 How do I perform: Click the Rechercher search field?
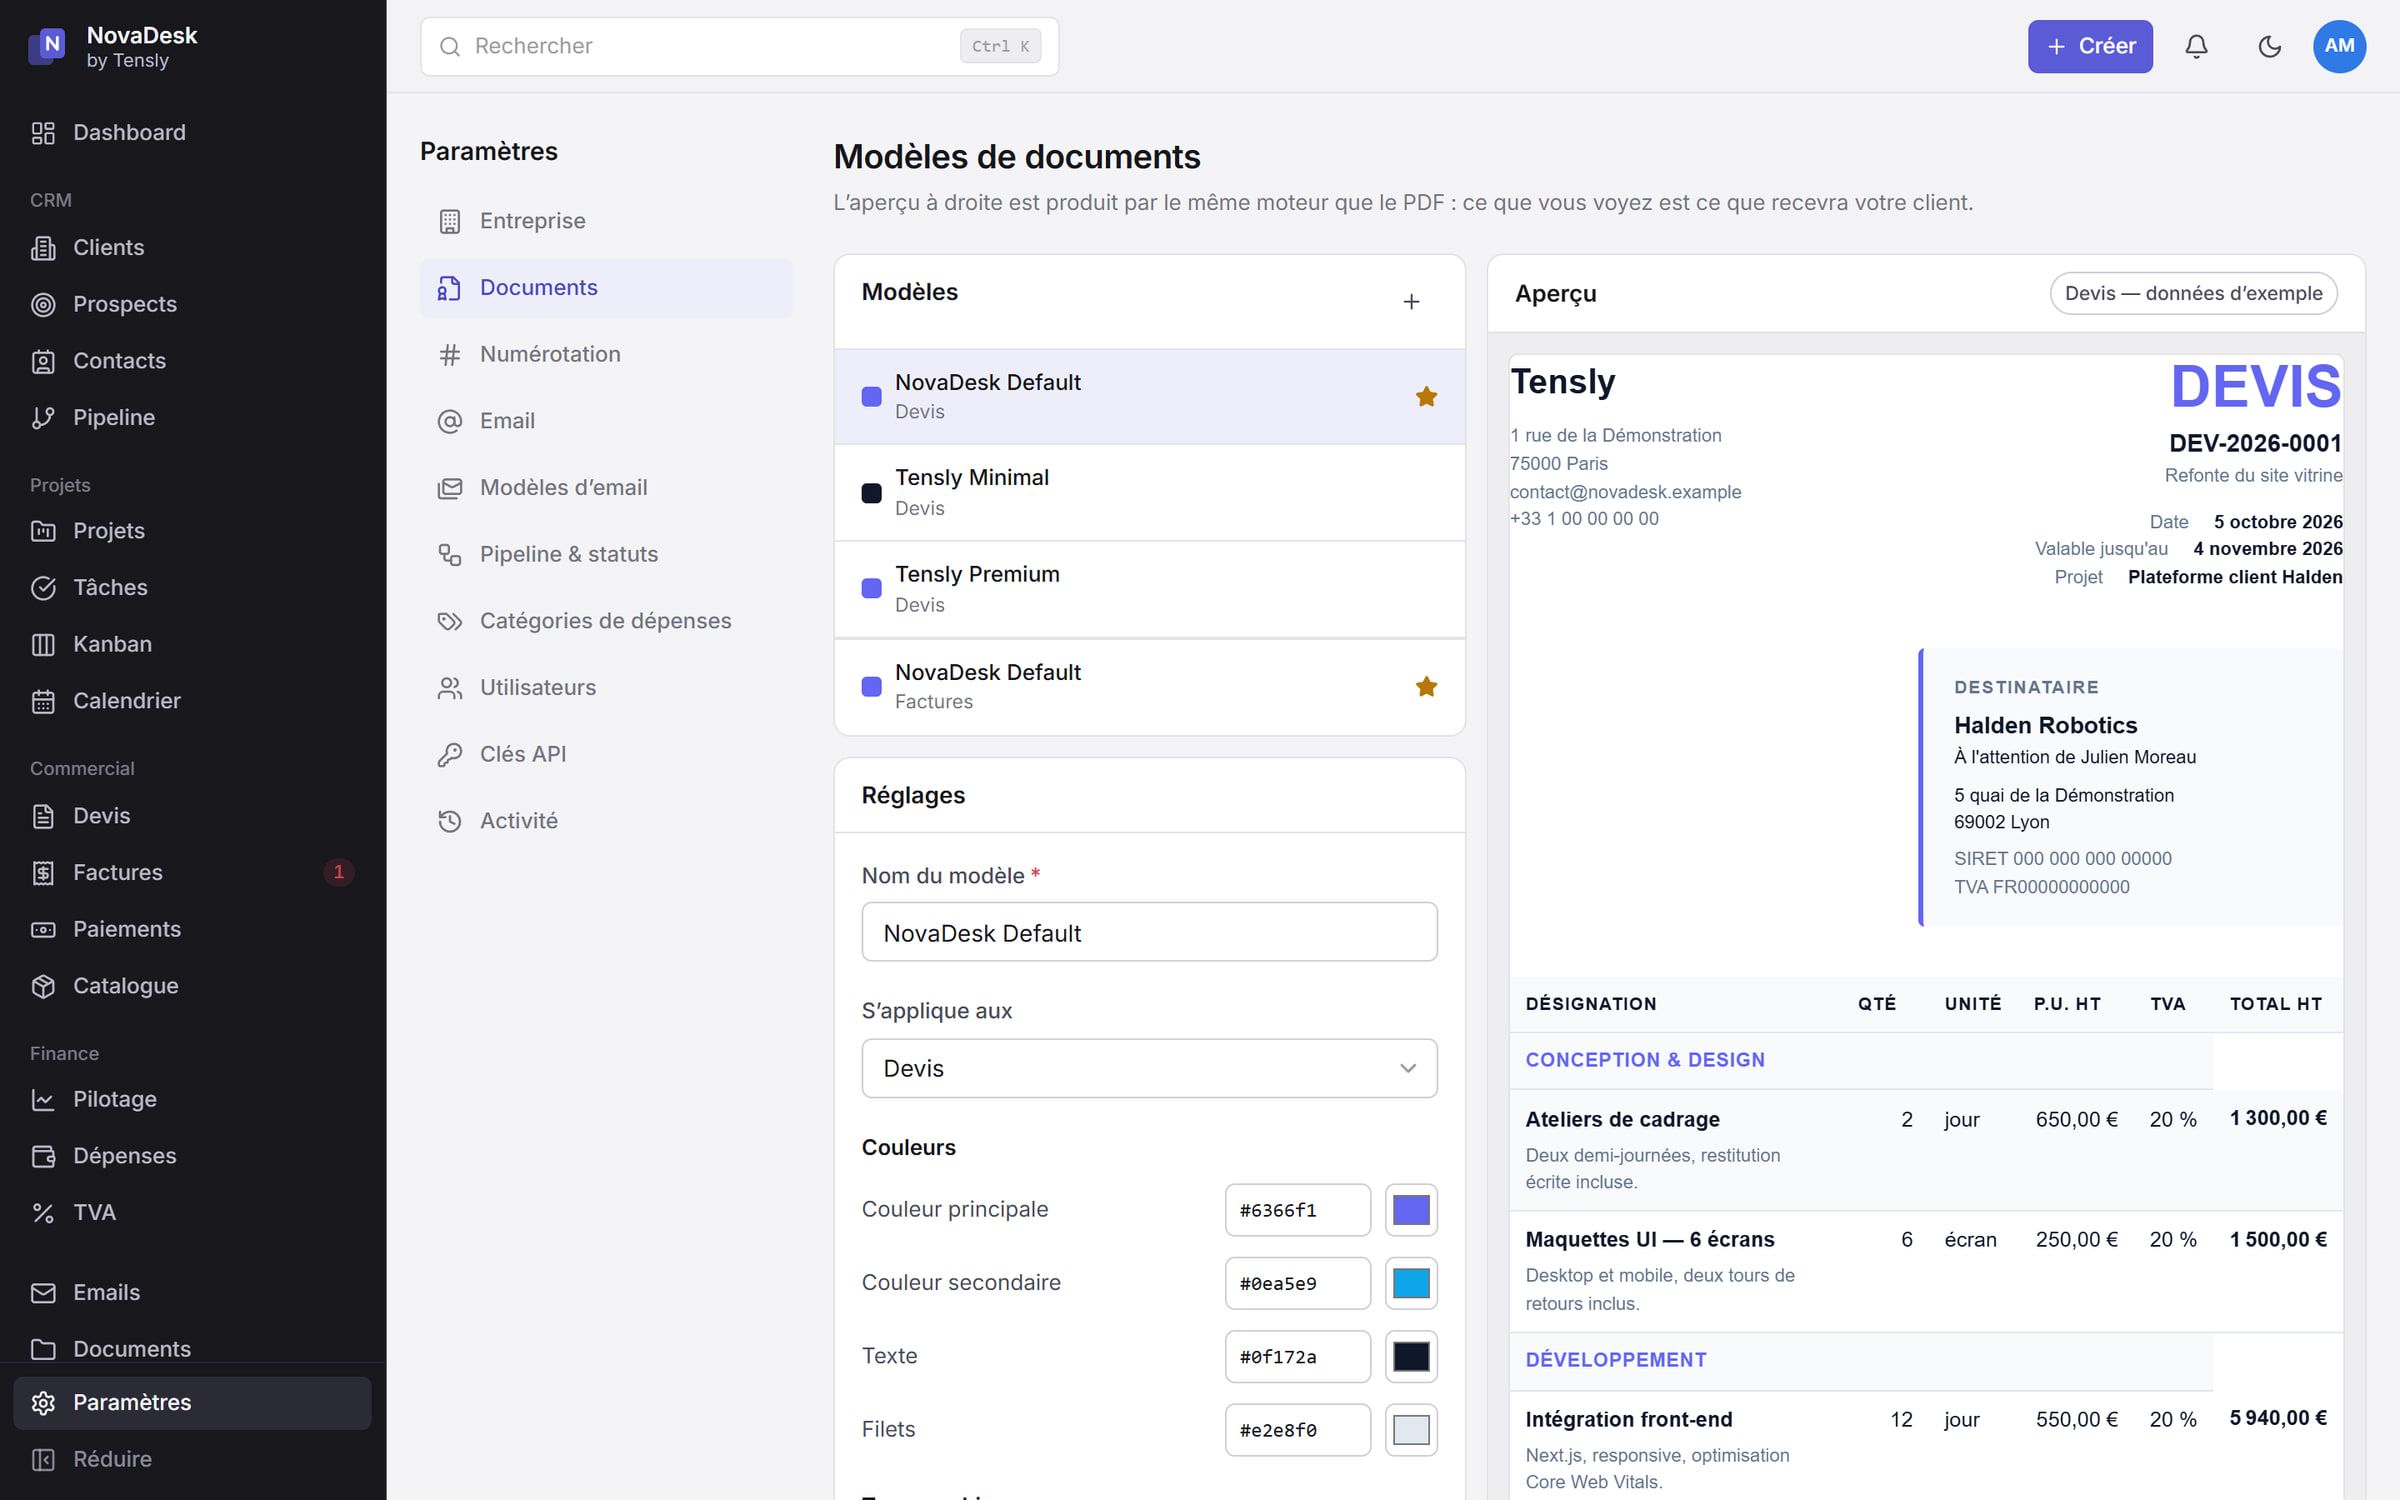[x=739, y=46]
